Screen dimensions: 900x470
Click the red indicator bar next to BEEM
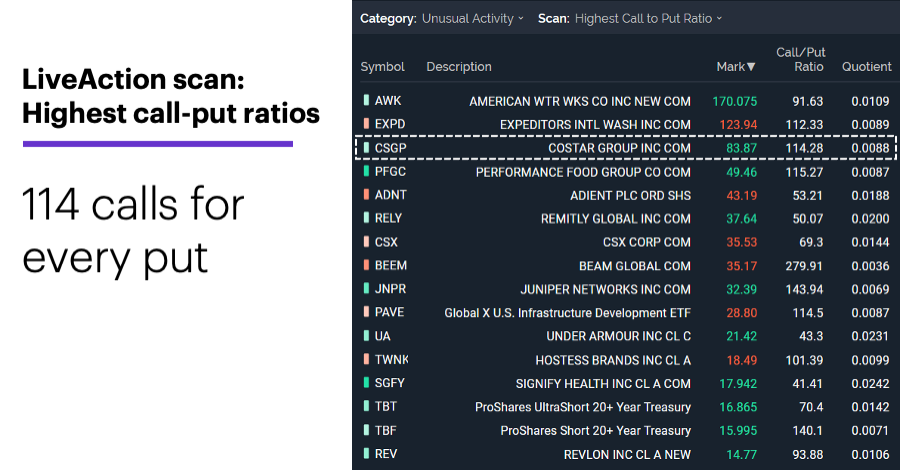coord(366,265)
